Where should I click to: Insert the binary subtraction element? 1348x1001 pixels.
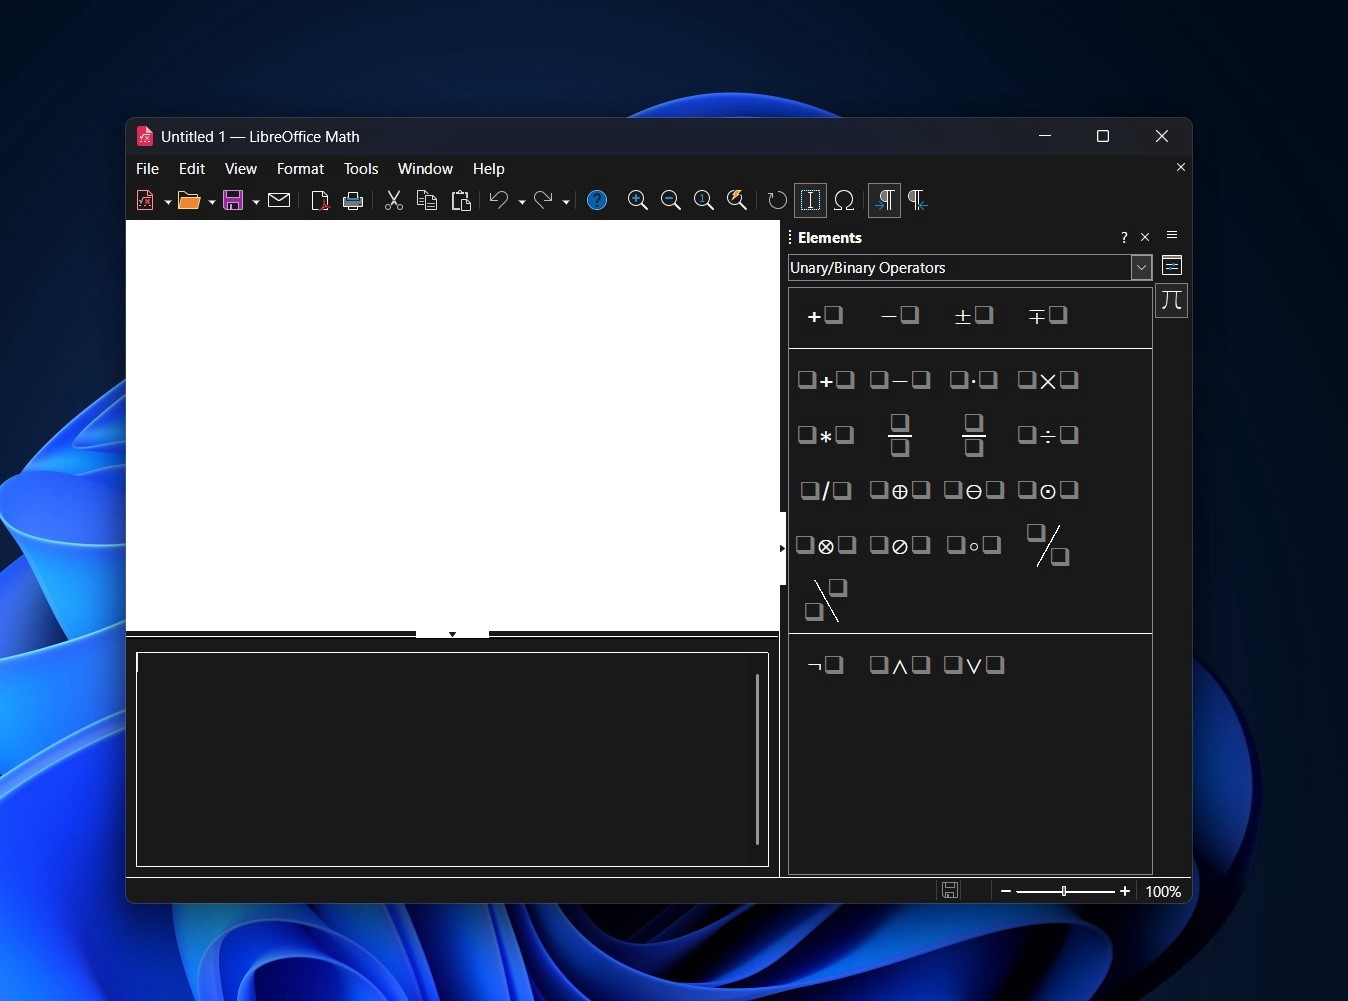tap(899, 380)
